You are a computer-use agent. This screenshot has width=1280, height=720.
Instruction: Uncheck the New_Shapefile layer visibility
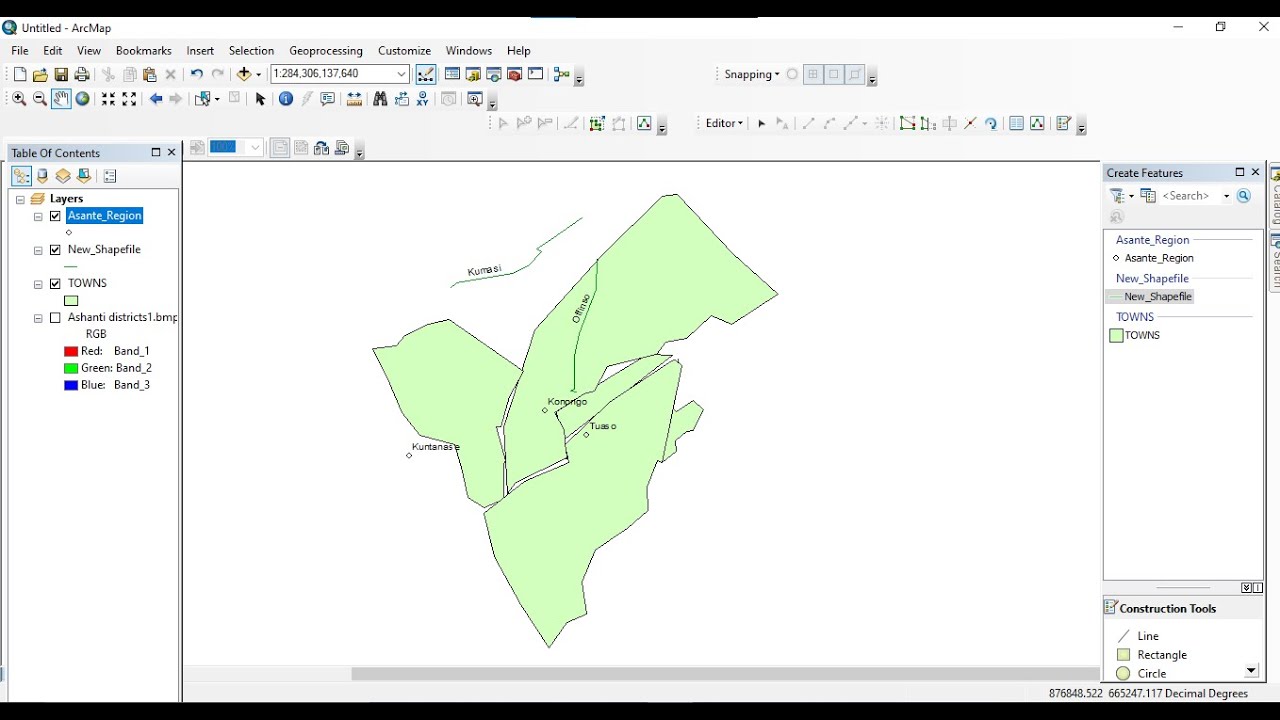[x=55, y=250]
